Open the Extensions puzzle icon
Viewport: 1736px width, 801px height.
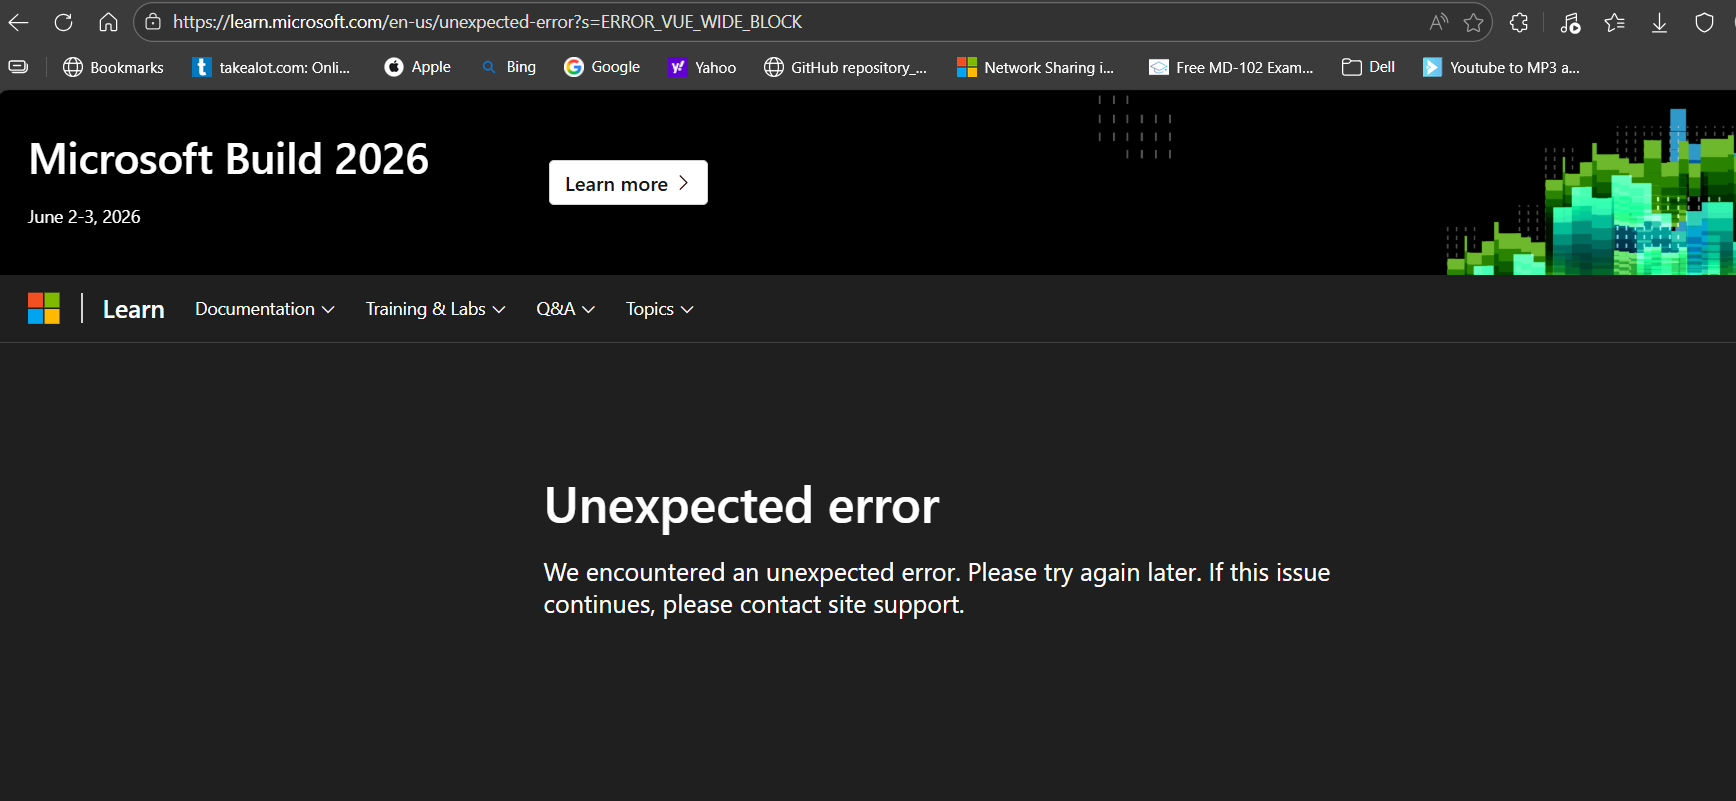tap(1519, 22)
